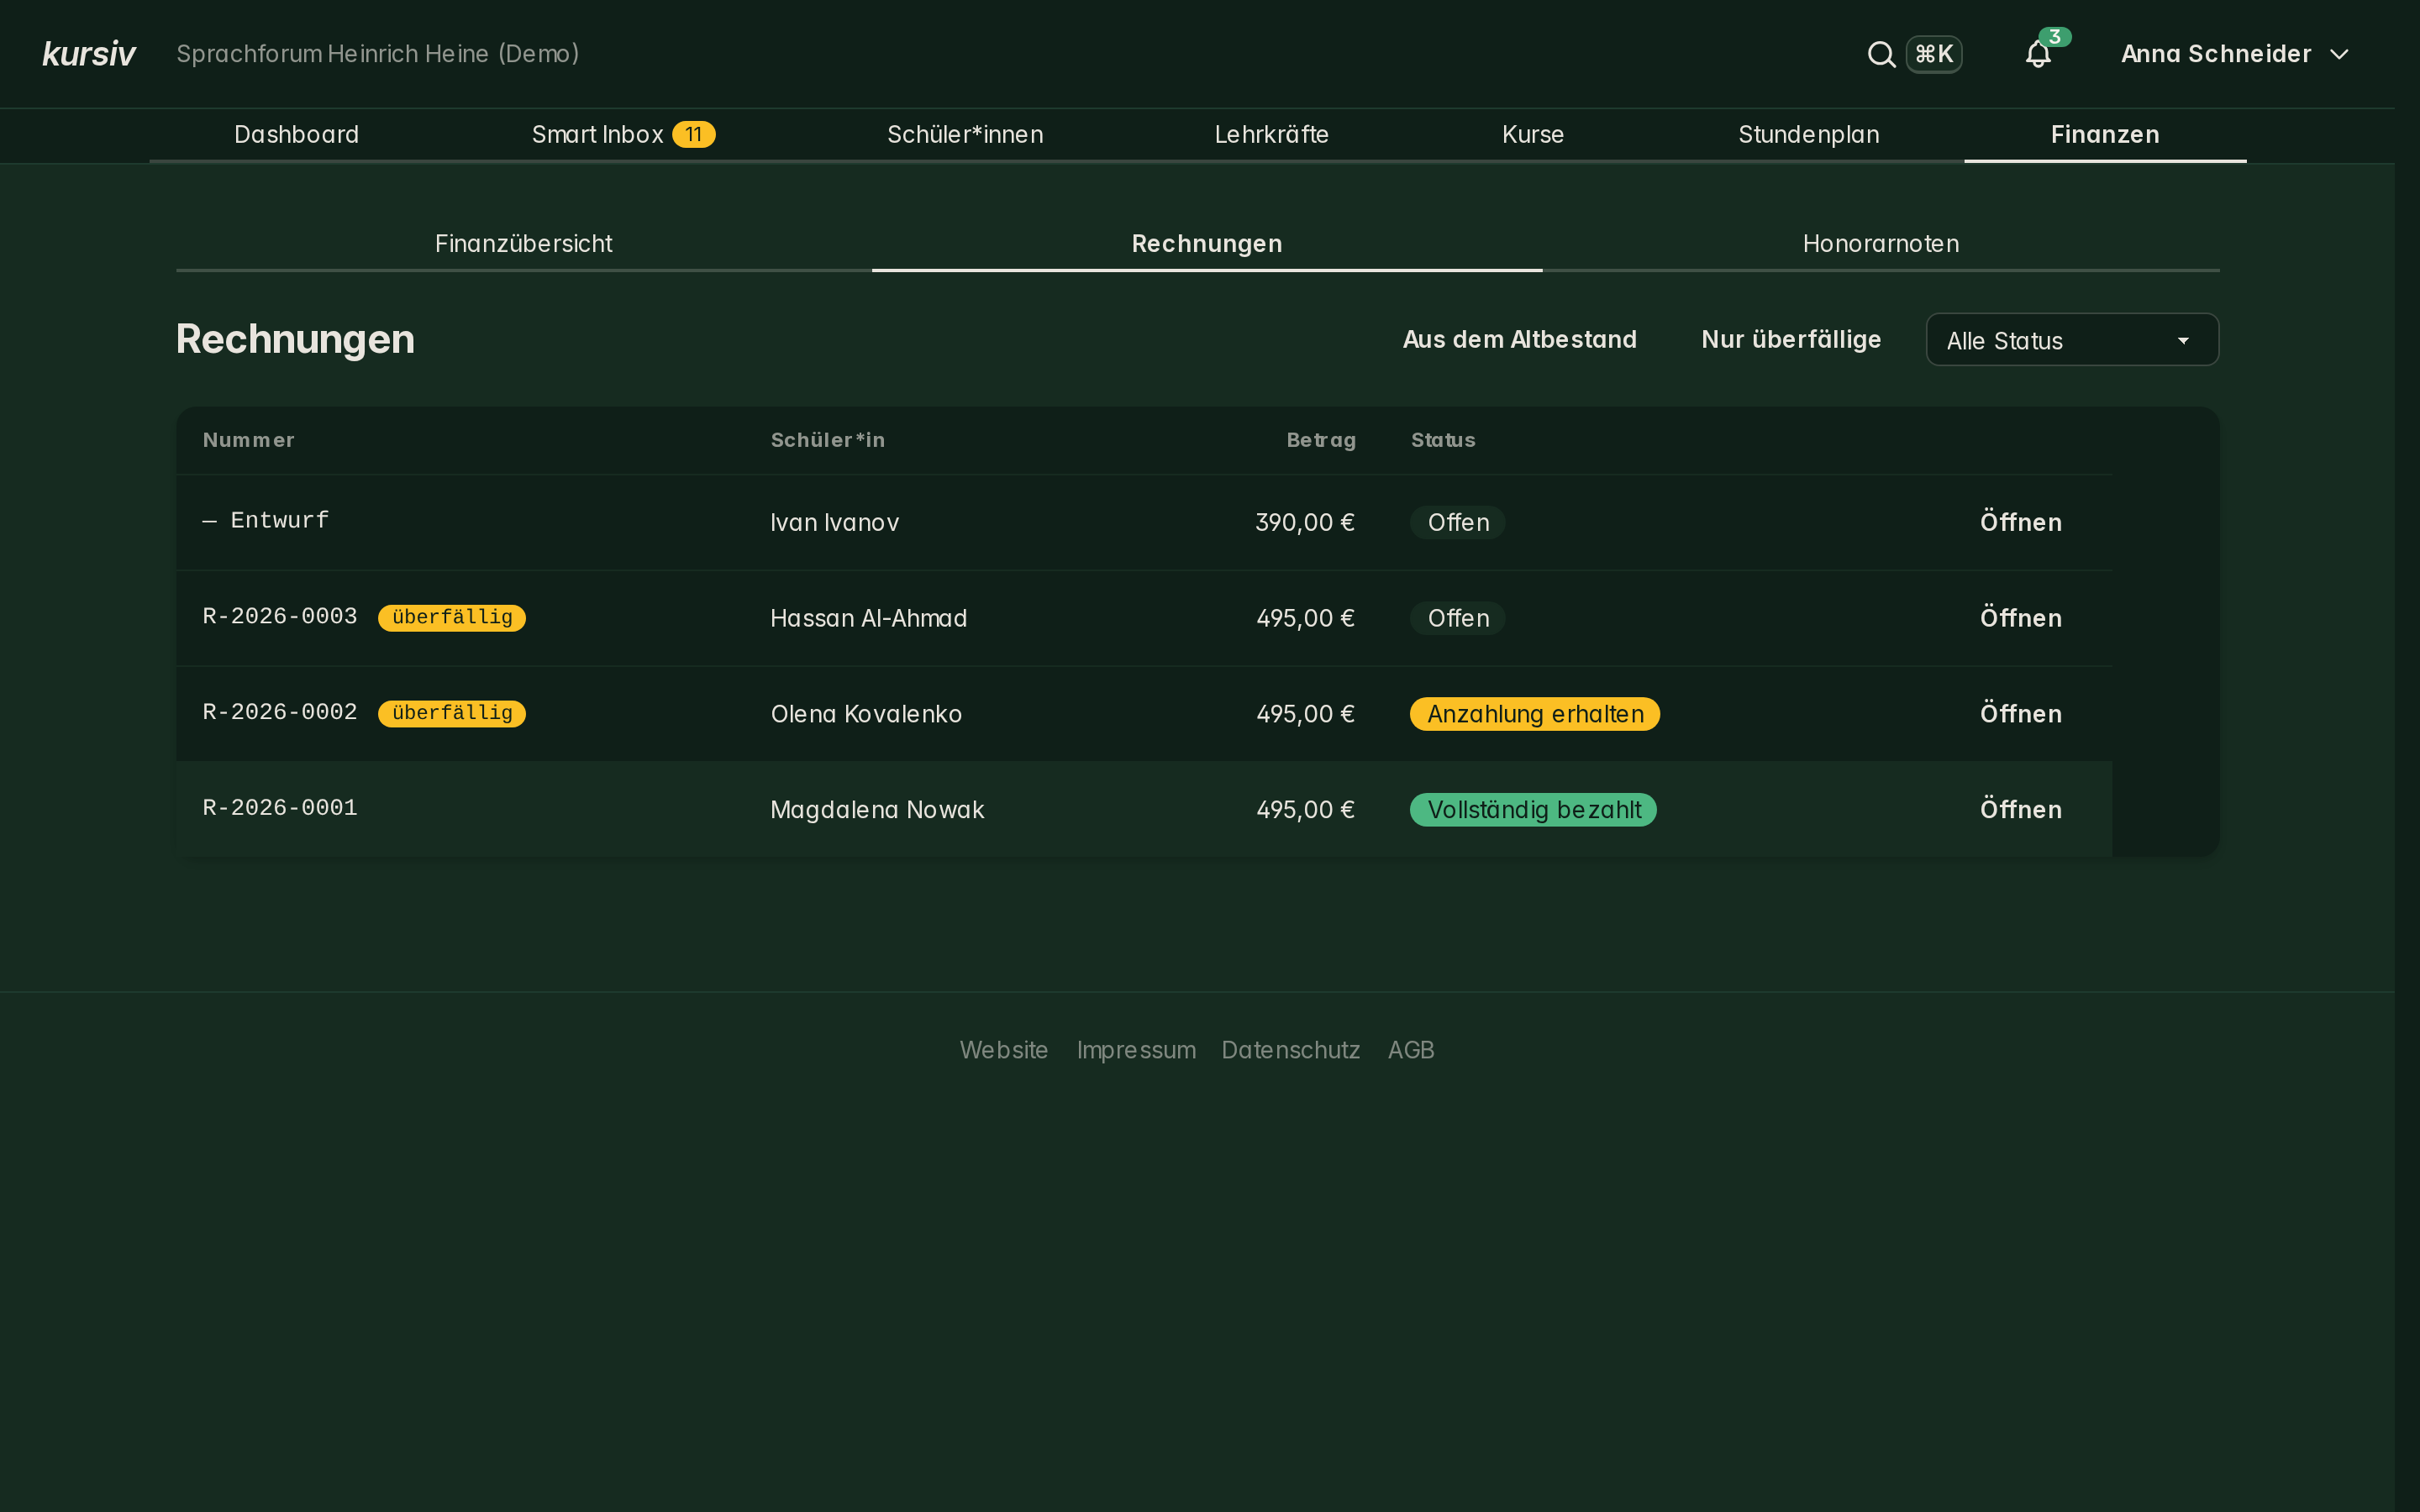
Task: Click the Betrag column header
Action: click(x=1321, y=440)
